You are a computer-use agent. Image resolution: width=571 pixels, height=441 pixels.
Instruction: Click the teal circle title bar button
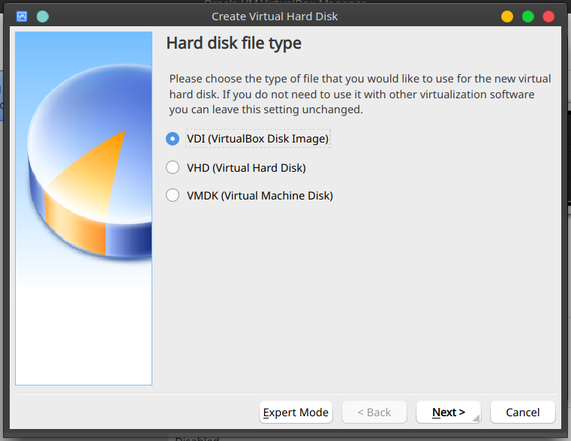point(43,16)
